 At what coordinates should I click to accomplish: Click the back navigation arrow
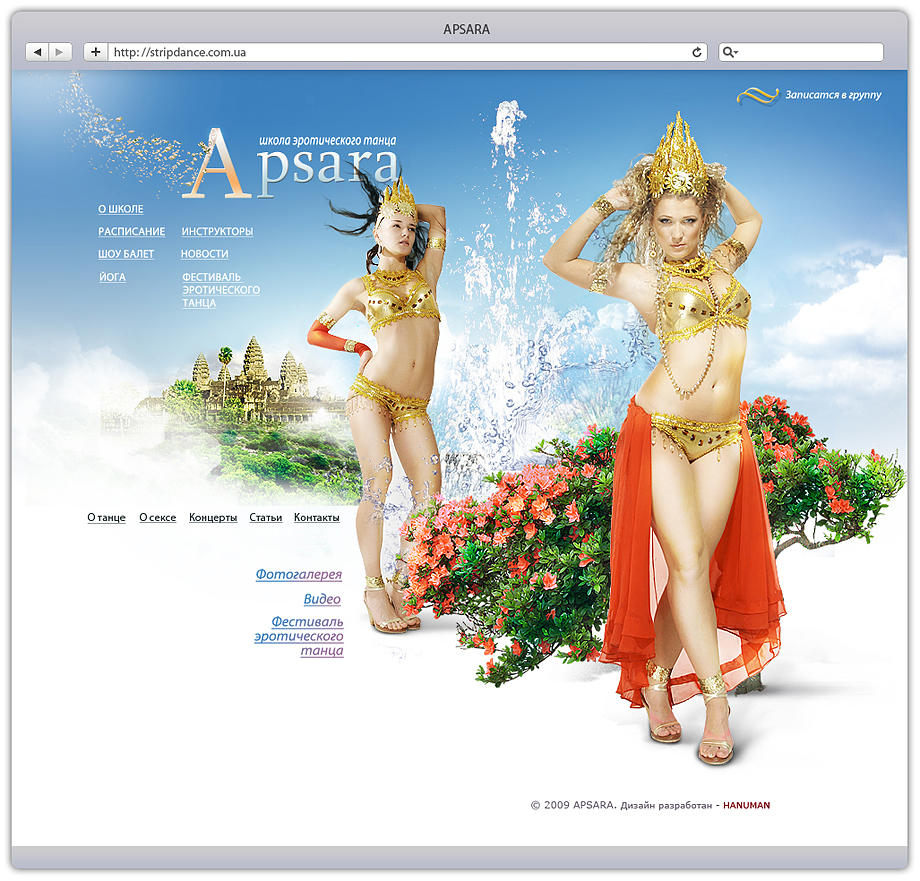38,51
